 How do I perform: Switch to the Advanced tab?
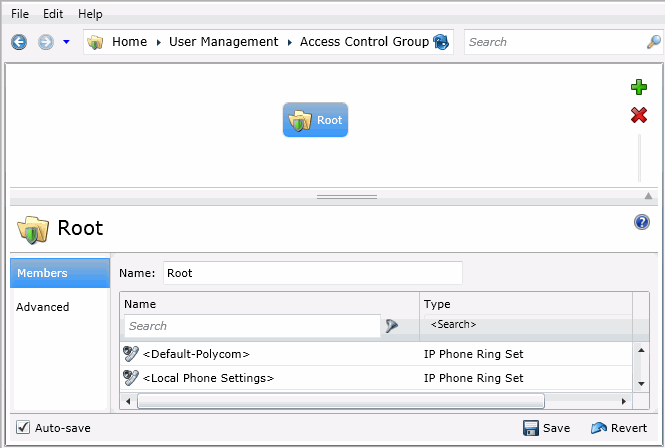pos(43,307)
